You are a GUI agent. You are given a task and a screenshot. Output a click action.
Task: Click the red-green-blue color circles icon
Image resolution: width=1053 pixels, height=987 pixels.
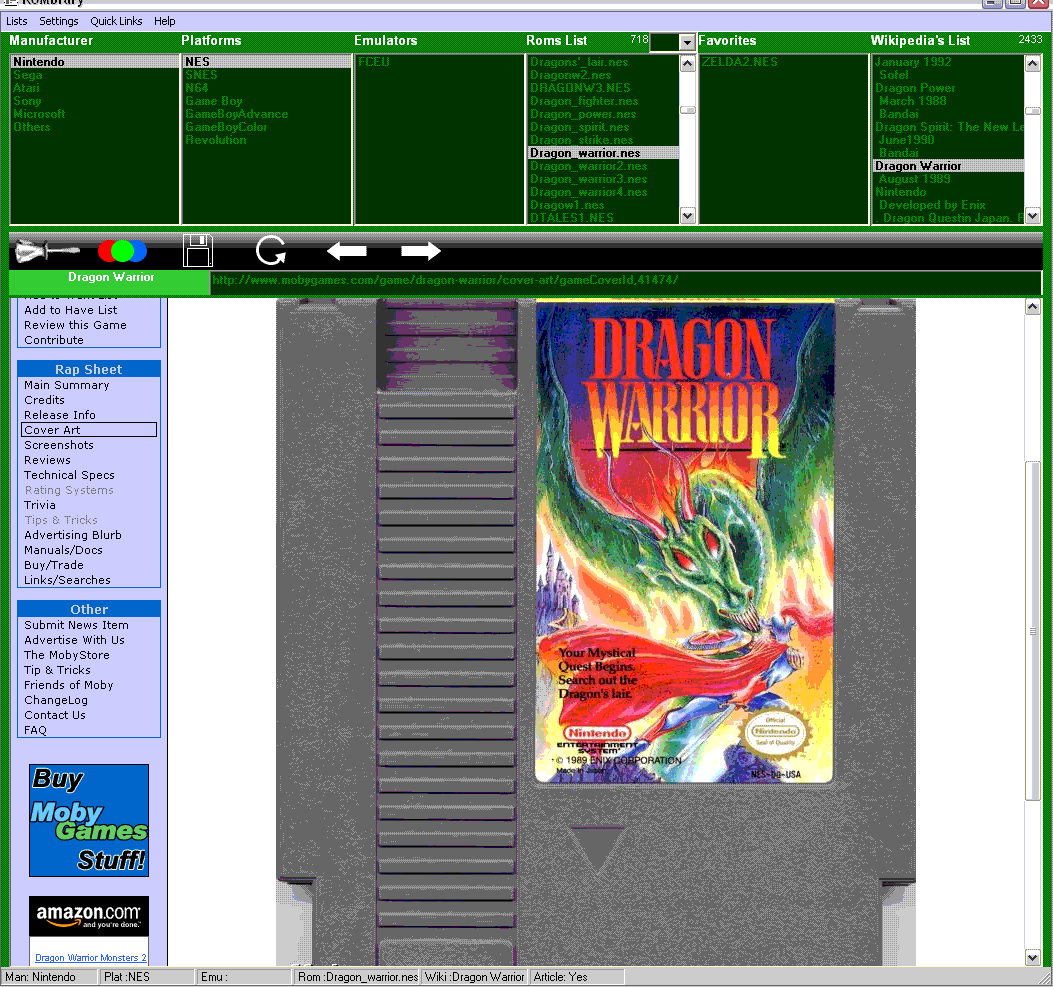coord(122,252)
